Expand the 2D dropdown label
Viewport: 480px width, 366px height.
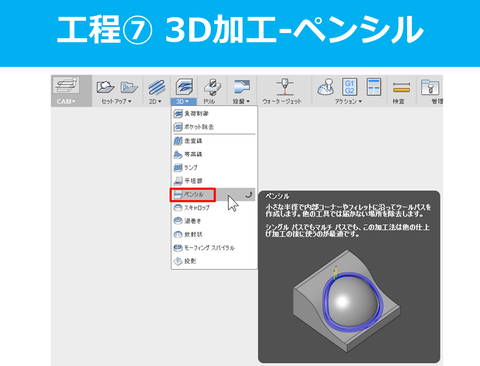point(155,101)
